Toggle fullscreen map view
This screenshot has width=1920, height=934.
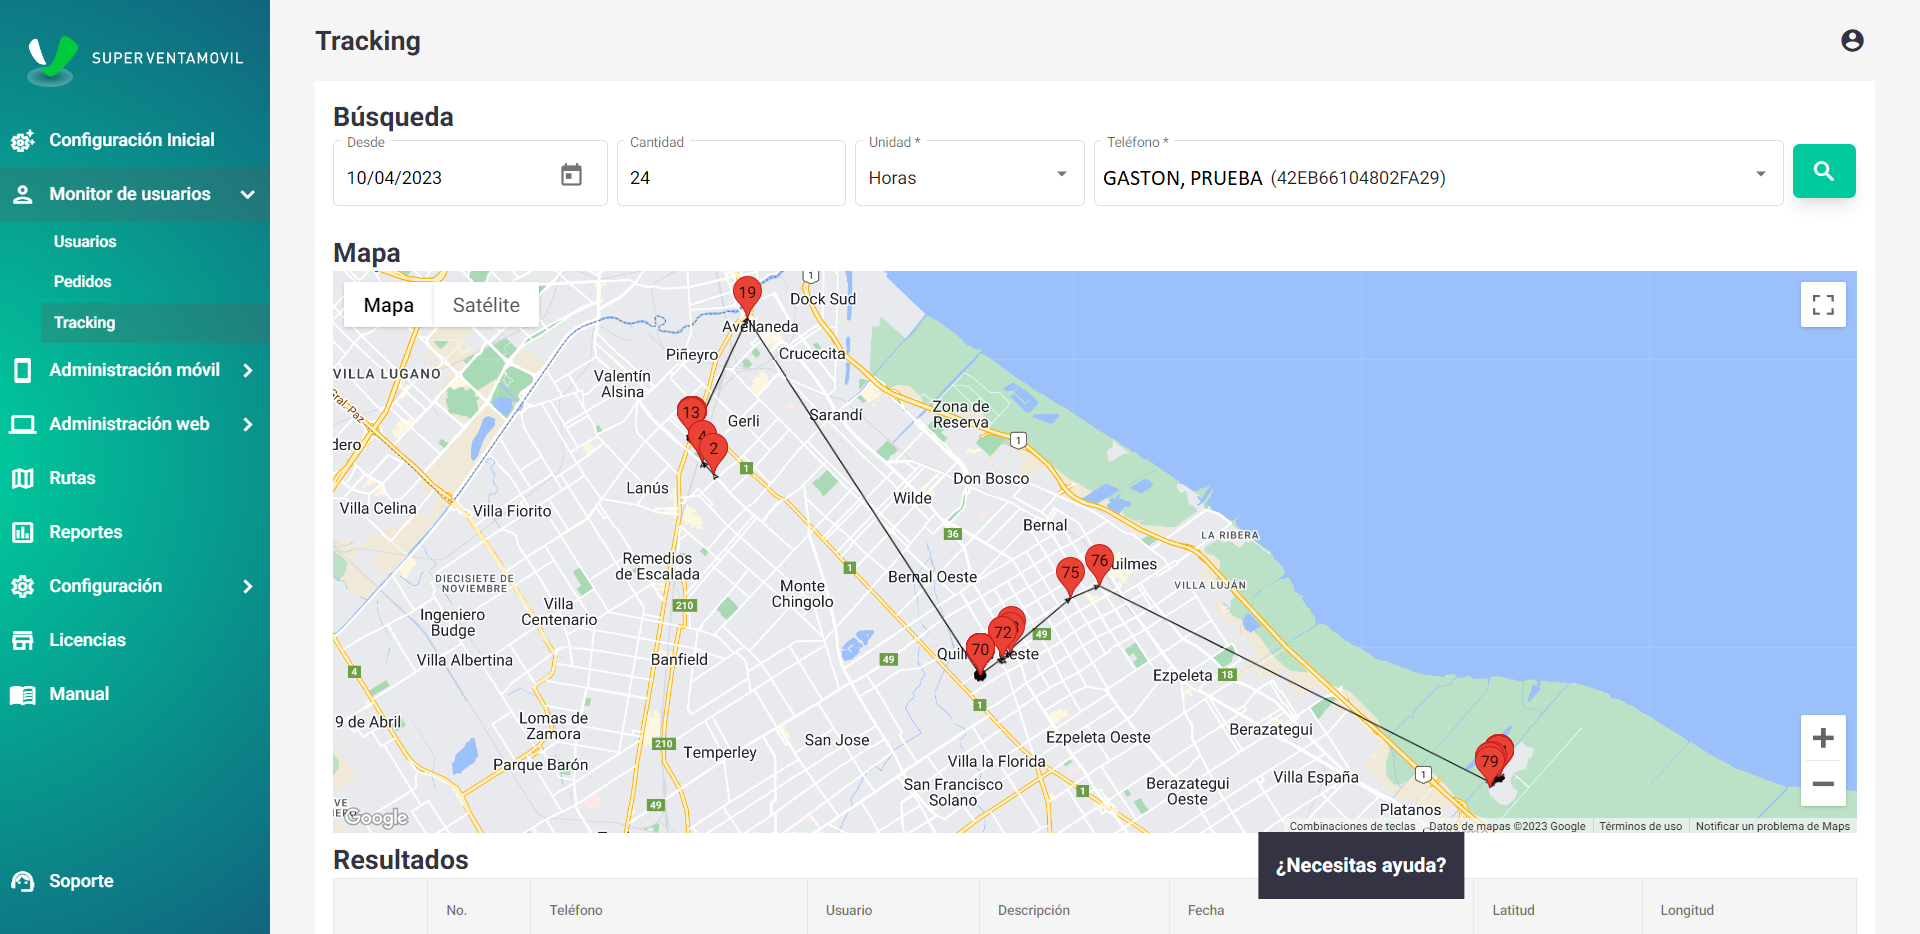1823,305
